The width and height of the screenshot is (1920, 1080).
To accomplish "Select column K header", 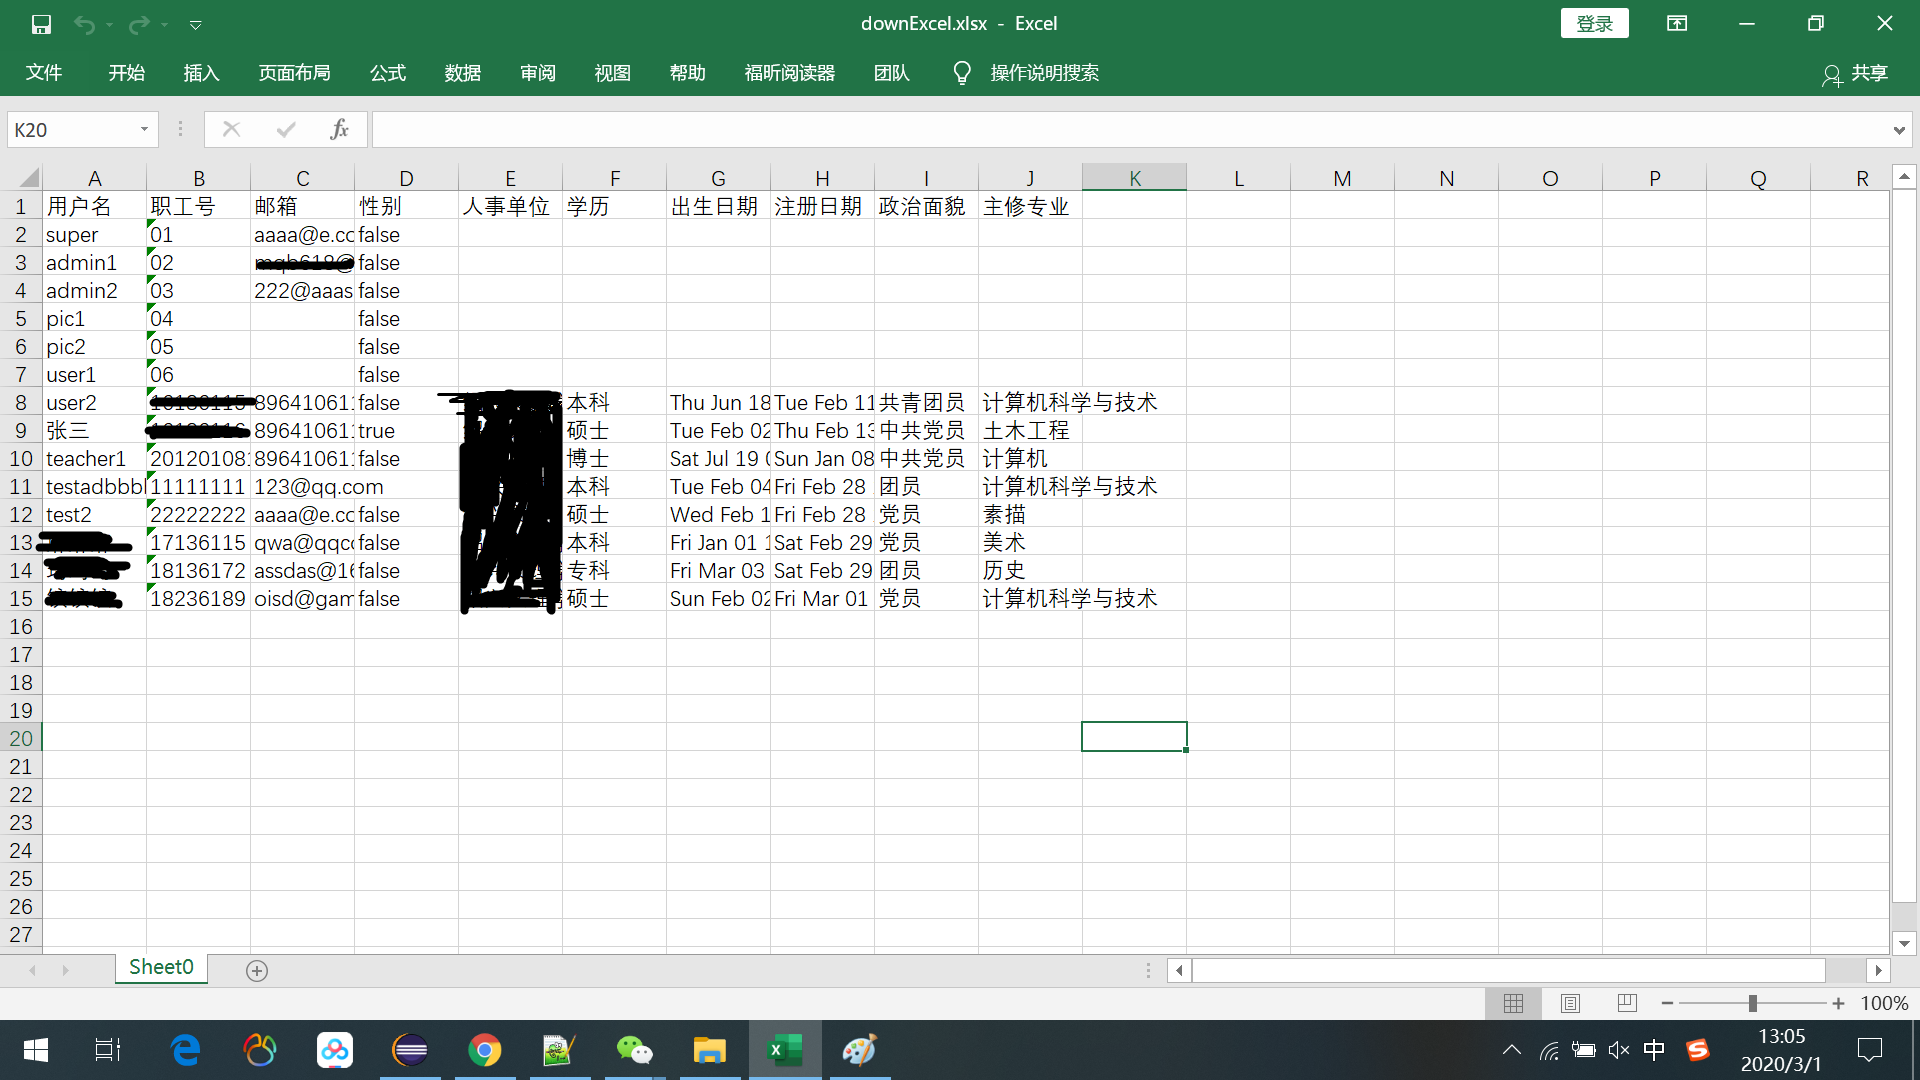I will 1135,178.
